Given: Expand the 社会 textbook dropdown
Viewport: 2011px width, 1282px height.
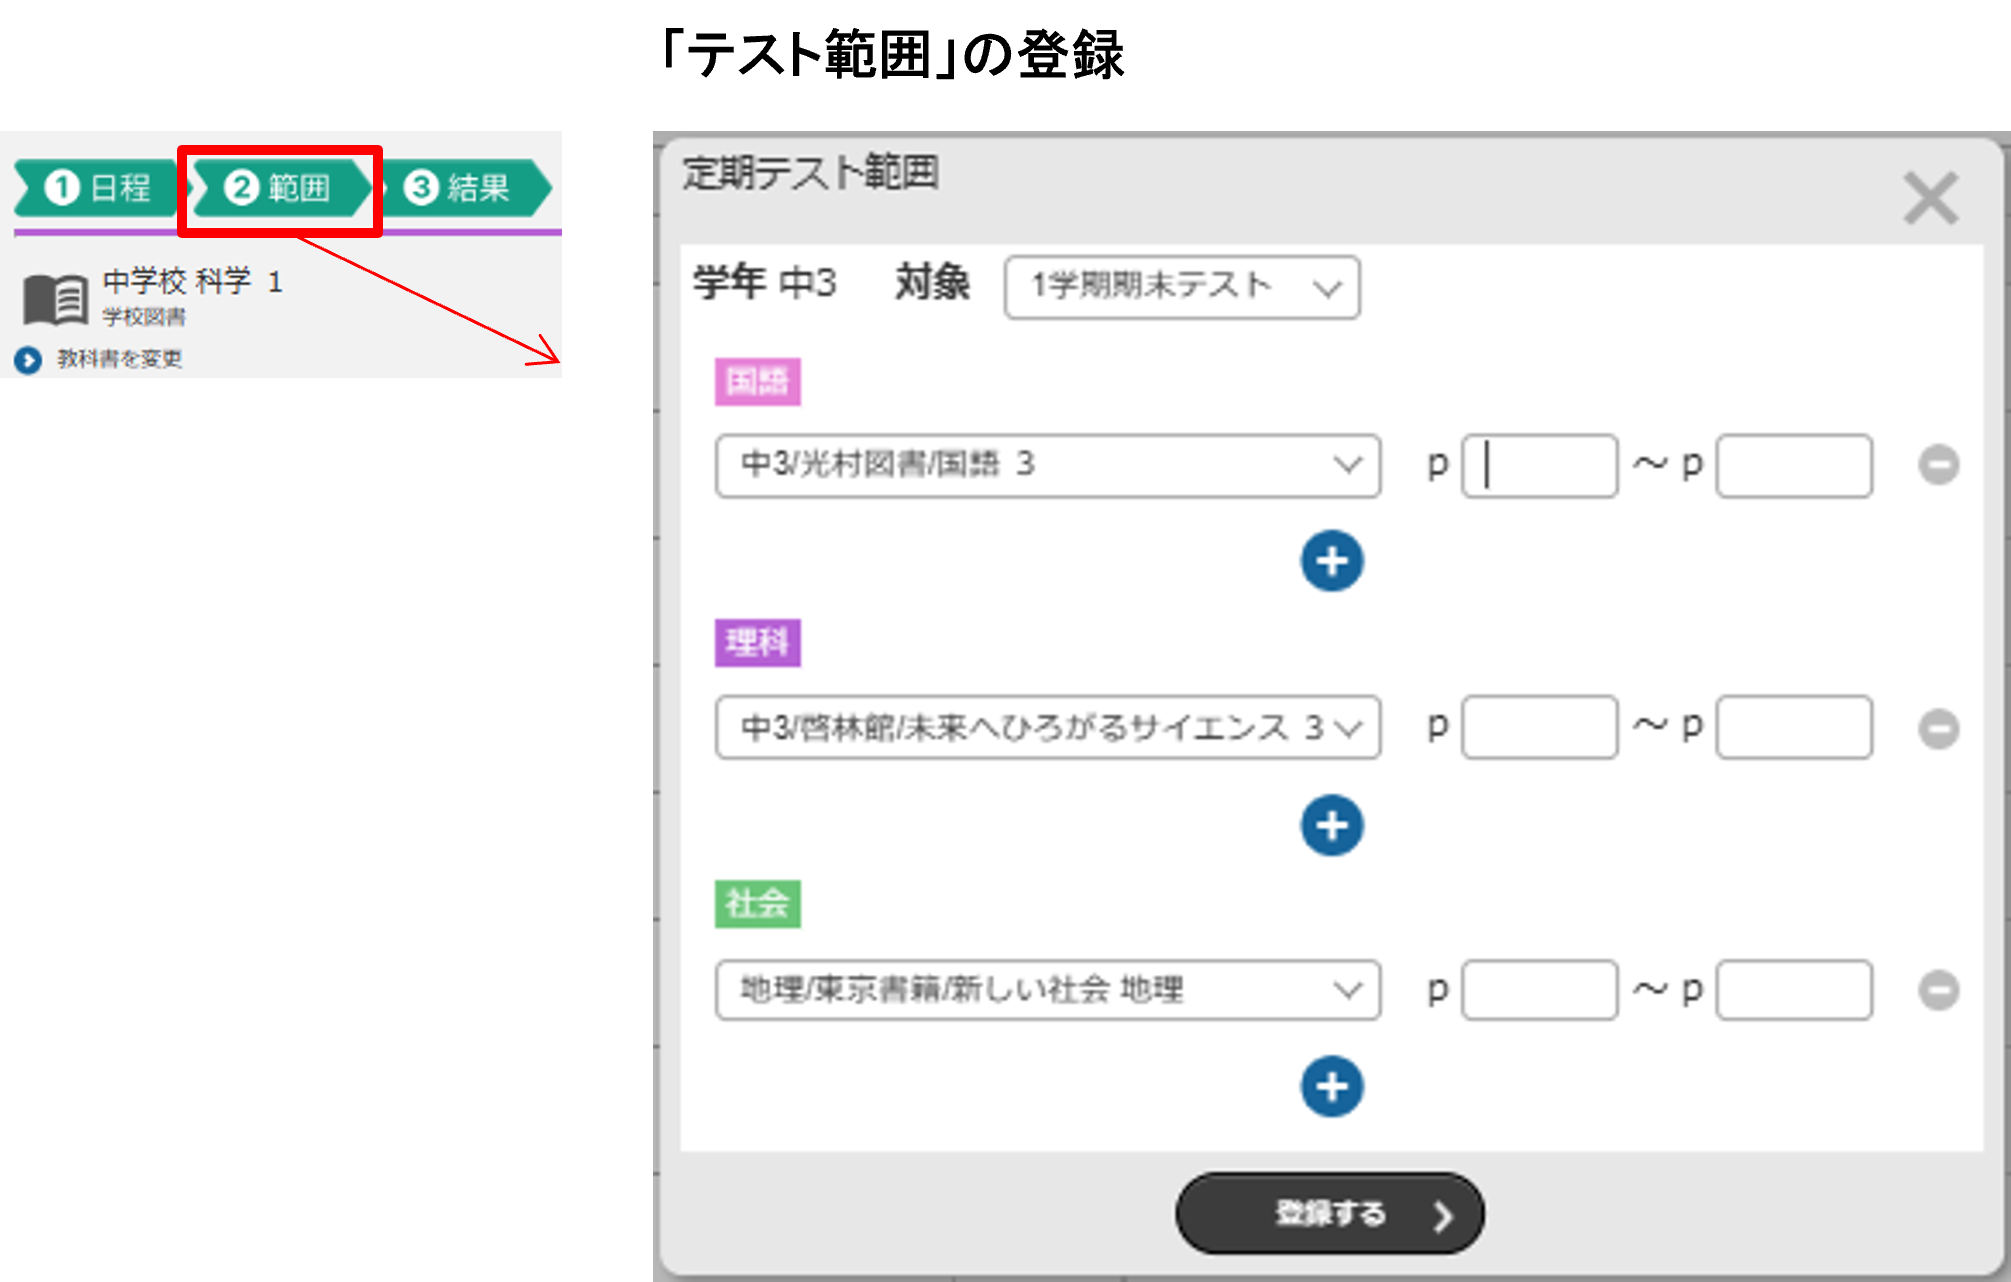Looking at the screenshot, I should tap(1048, 990).
